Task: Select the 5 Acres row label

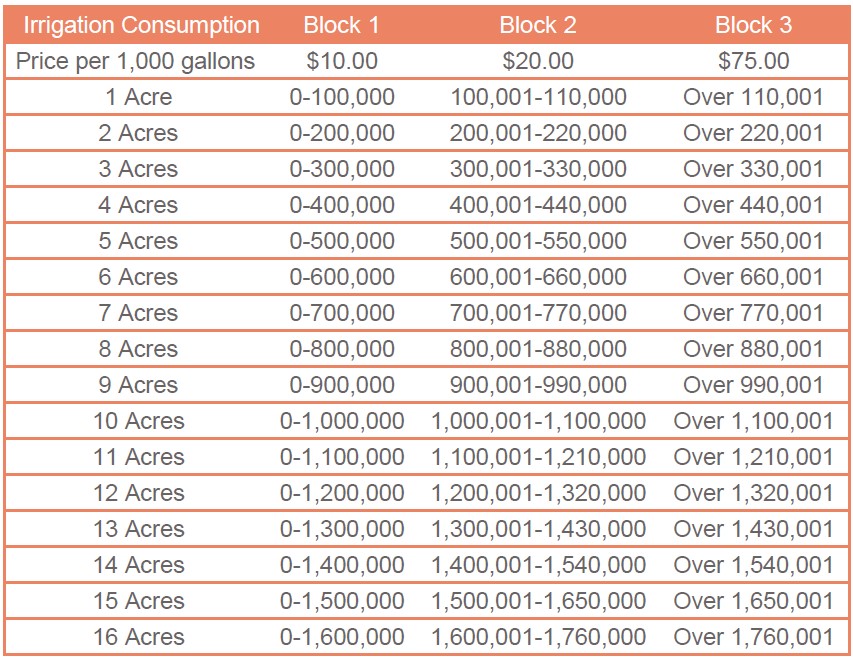Action: pos(138,241)
